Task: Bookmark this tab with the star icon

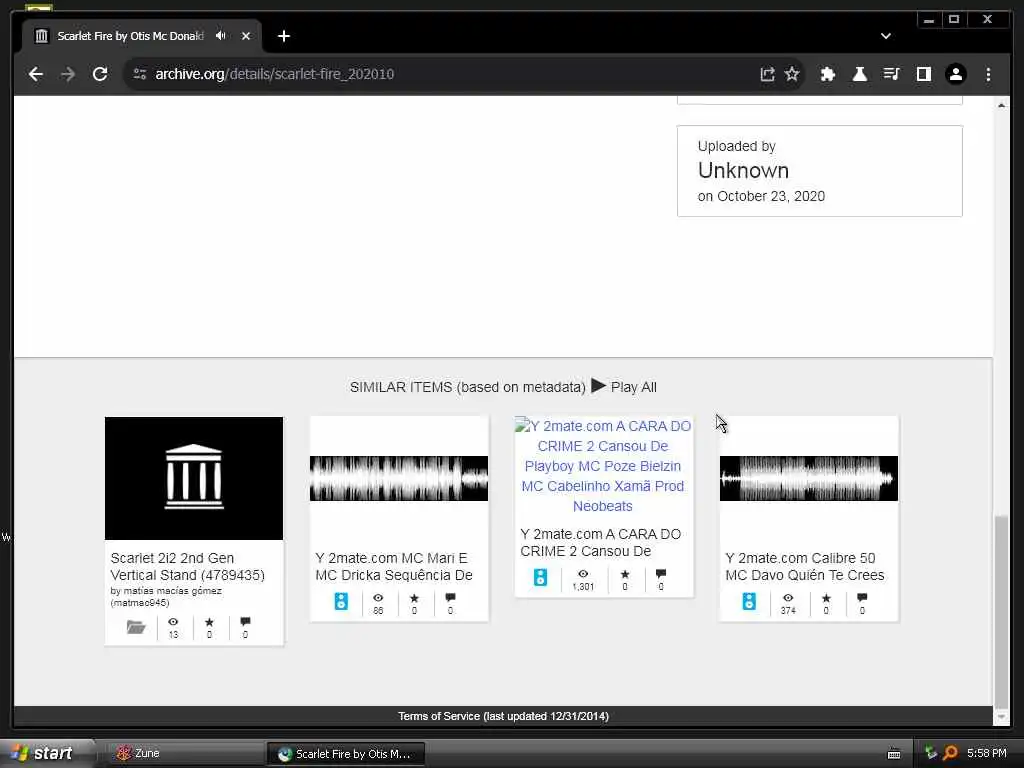Action: [x=792, y=74]
